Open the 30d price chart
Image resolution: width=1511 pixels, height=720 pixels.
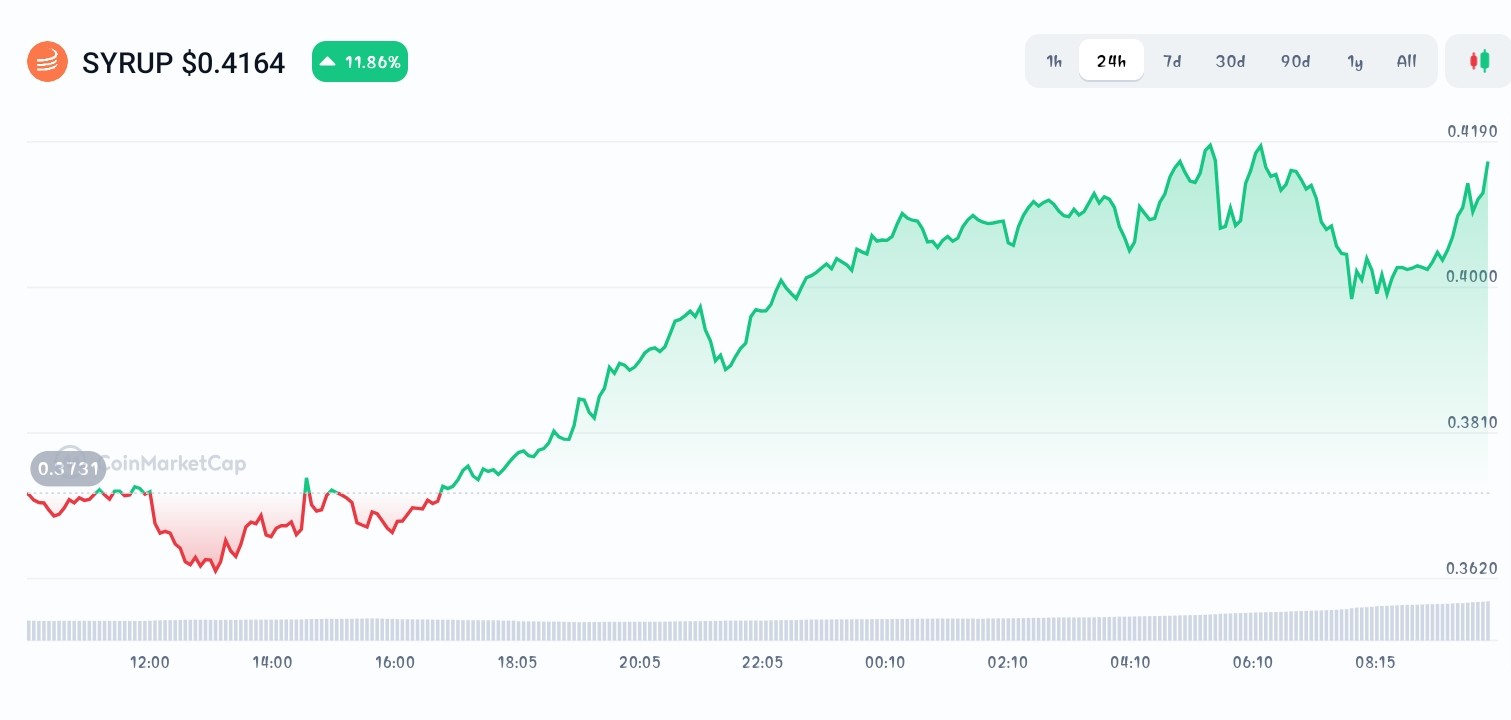click(1229, 61)
